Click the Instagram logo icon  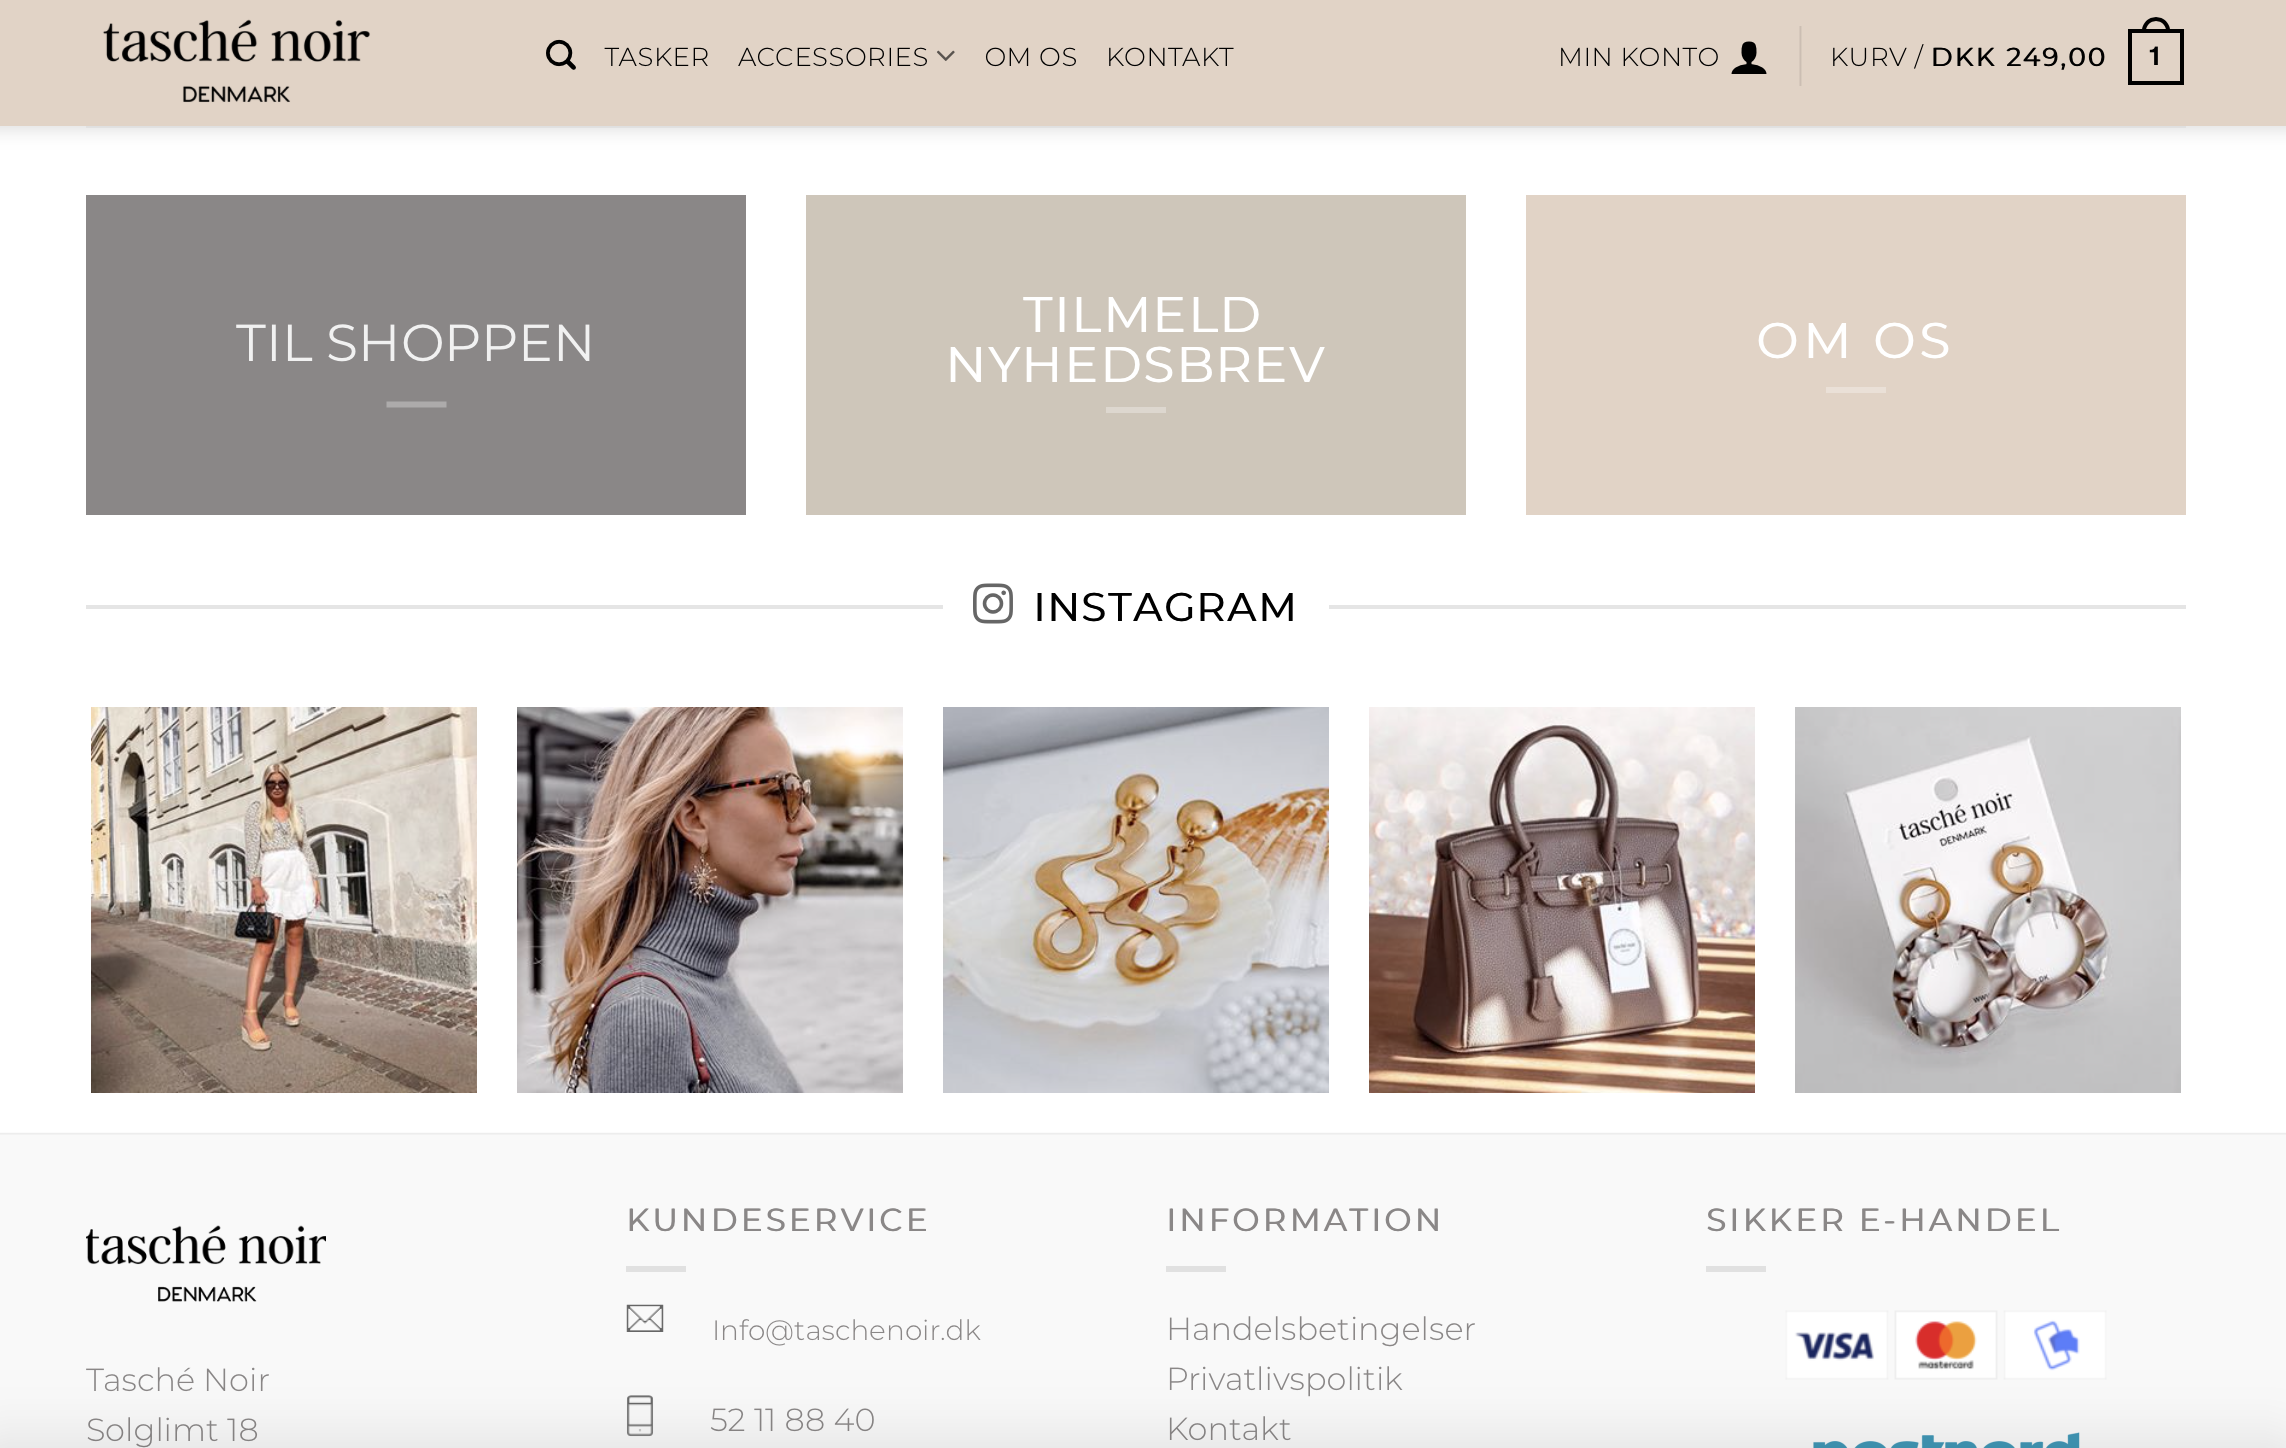(992, 604)
